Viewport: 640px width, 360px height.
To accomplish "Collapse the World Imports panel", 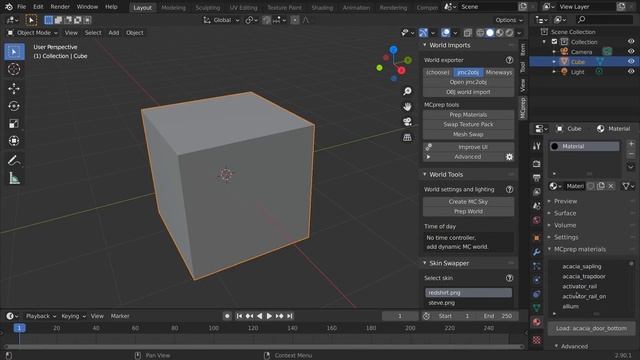I will [x=424, y=45].
